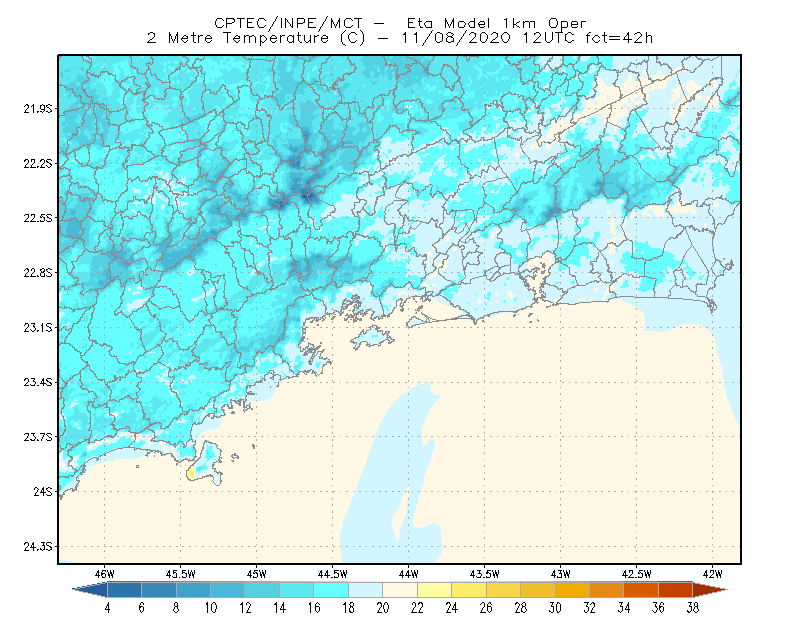Image resolution: width=800 pixels, height=618 pixels.
Task: Click the colorbar value label 18
Action: (348, 608)
